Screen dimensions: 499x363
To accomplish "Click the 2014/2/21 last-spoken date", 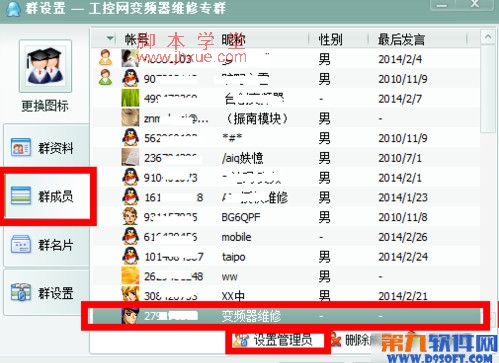I will (403, 296).
